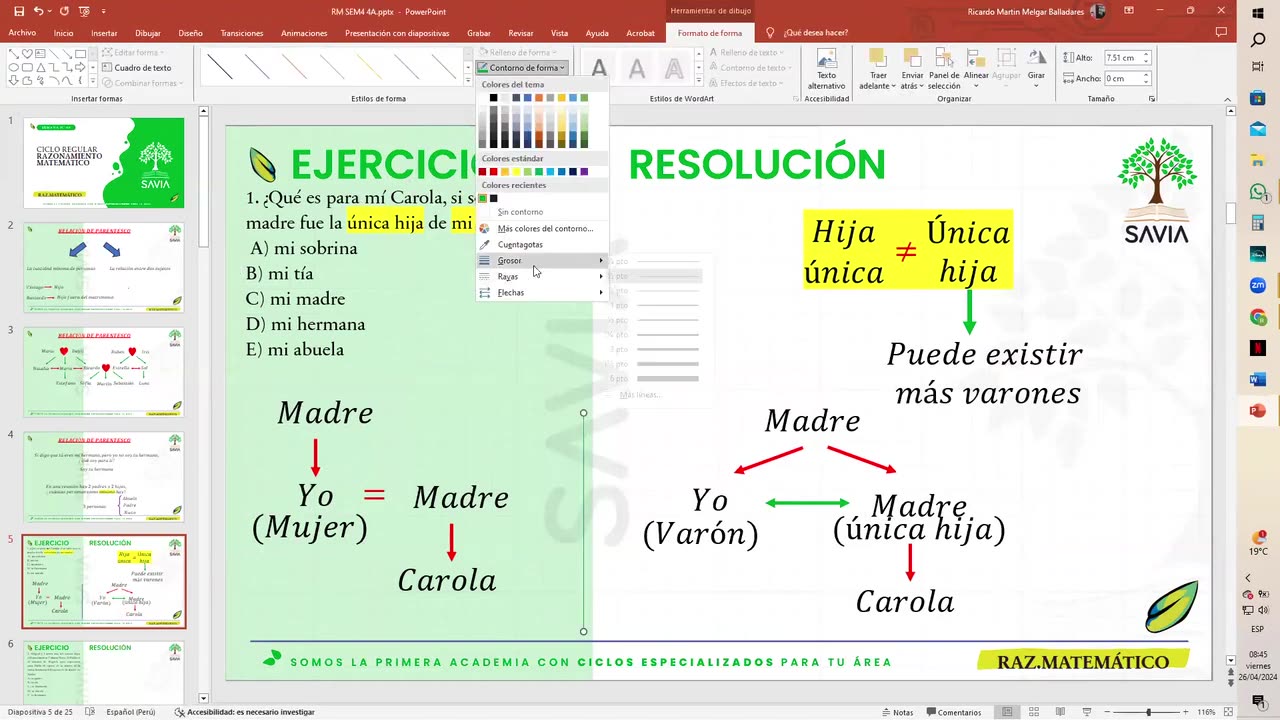Select slide 3 thumbnail
Viewport: 1280px width, 720px height.
104,372
